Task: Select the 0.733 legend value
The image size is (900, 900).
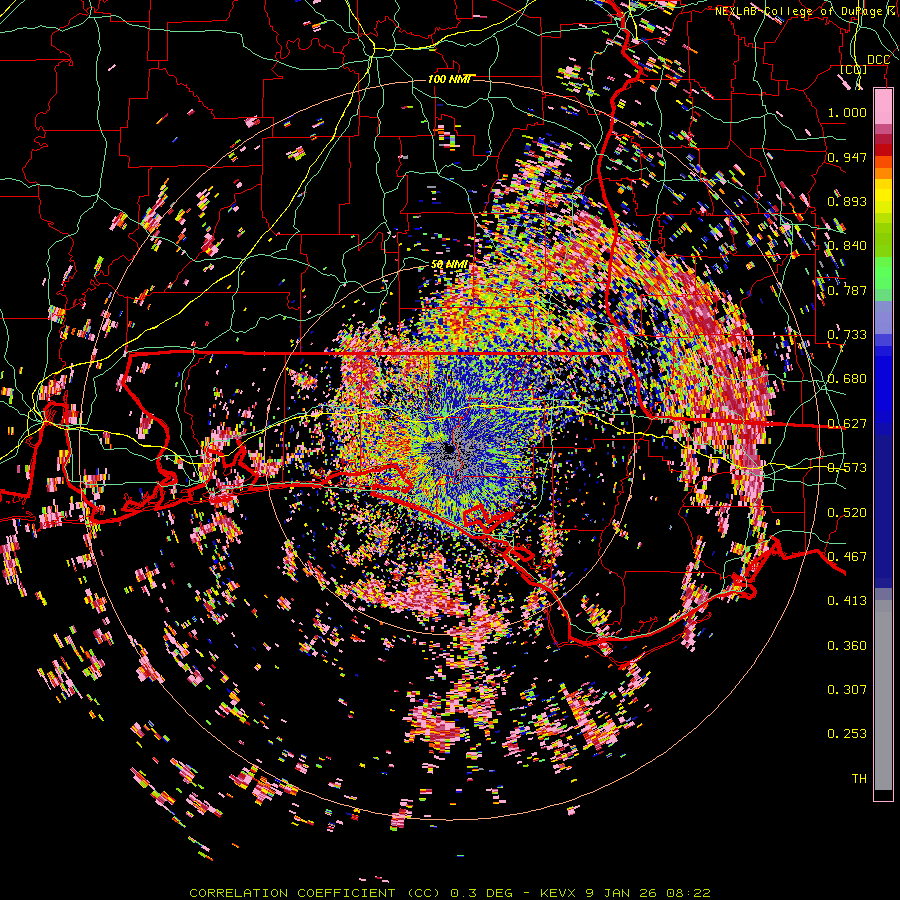Action: coord(847,334)
